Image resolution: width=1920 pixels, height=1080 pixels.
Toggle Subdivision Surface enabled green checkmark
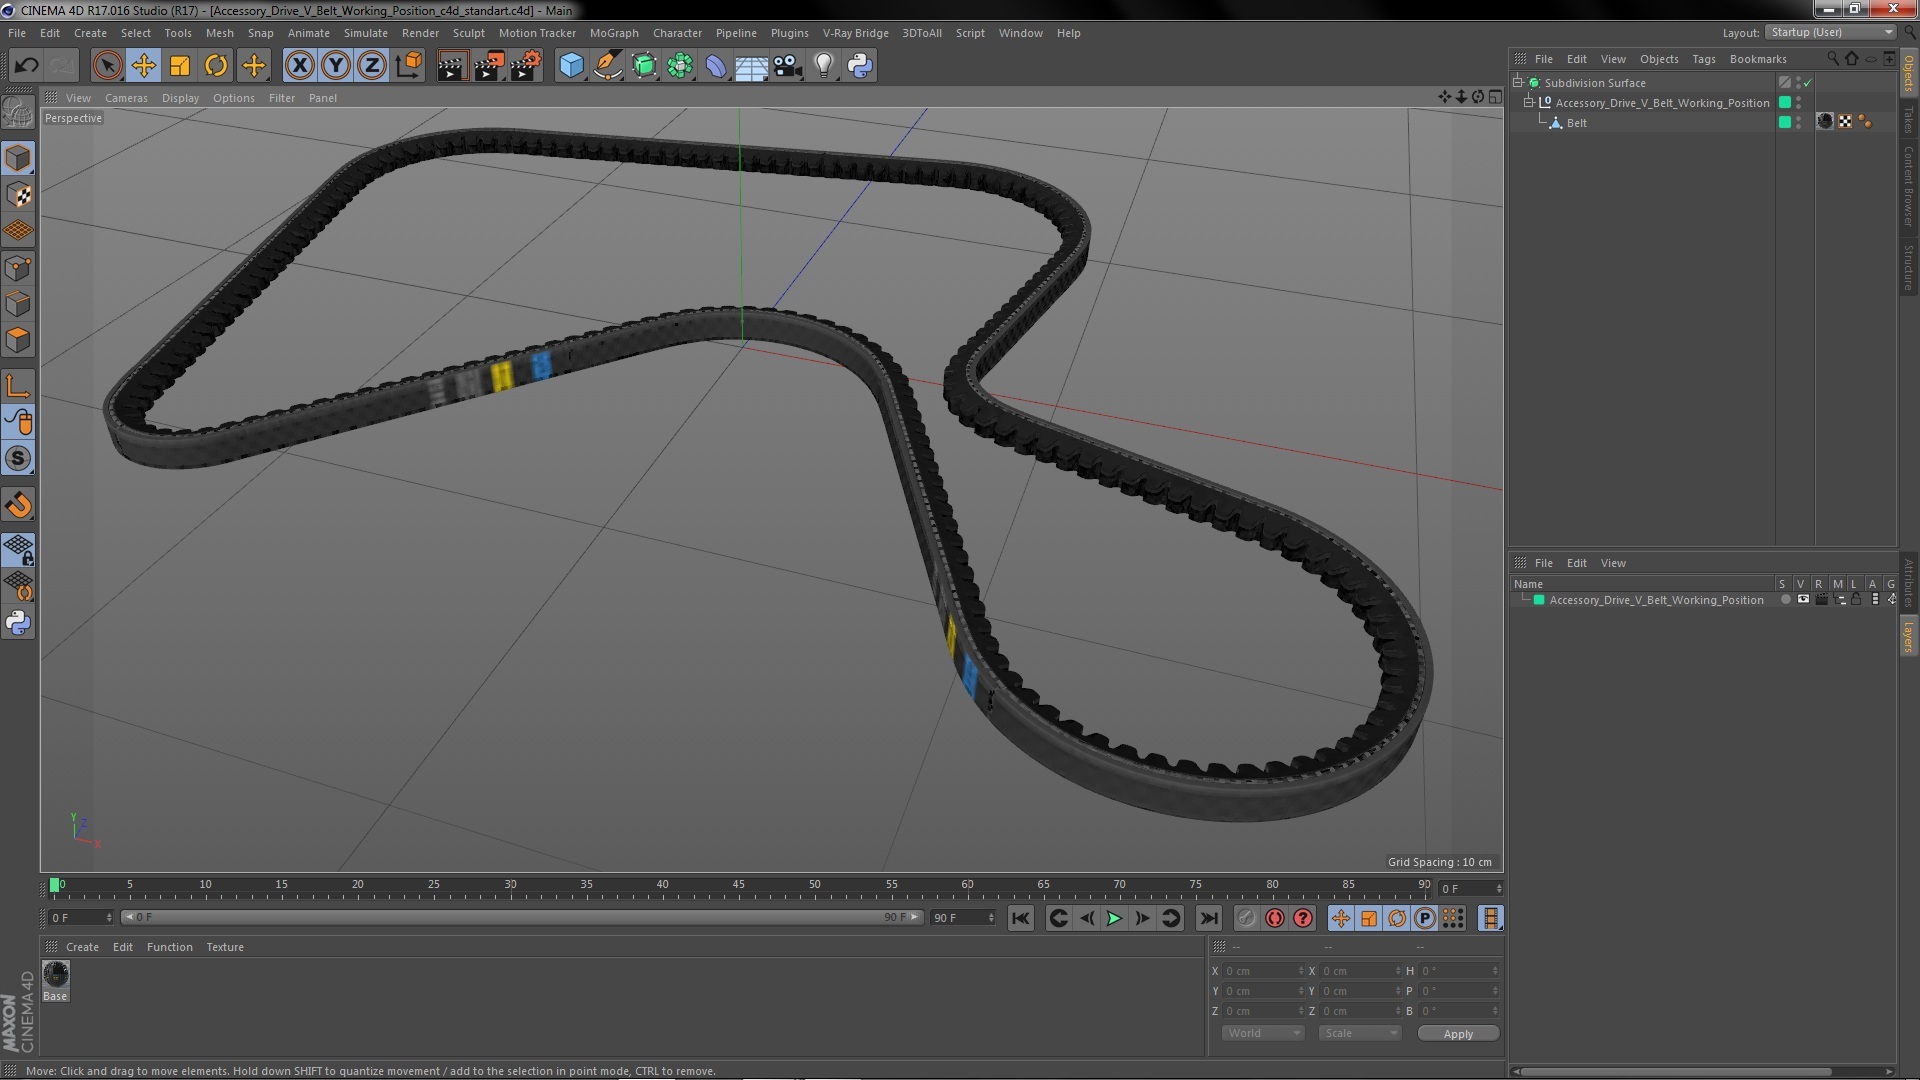tap(1807, 83)
